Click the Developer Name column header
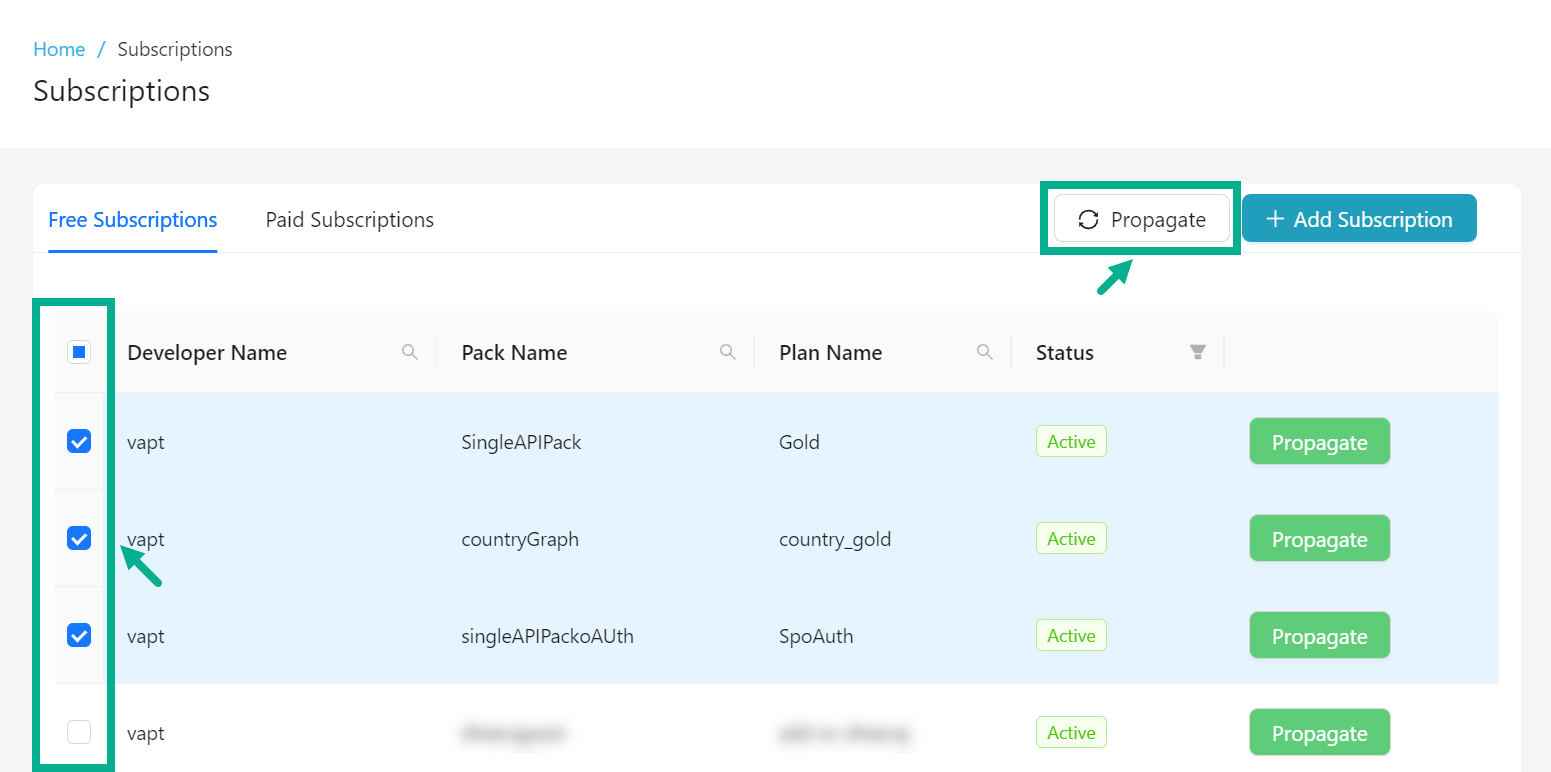 pos(207,353)
